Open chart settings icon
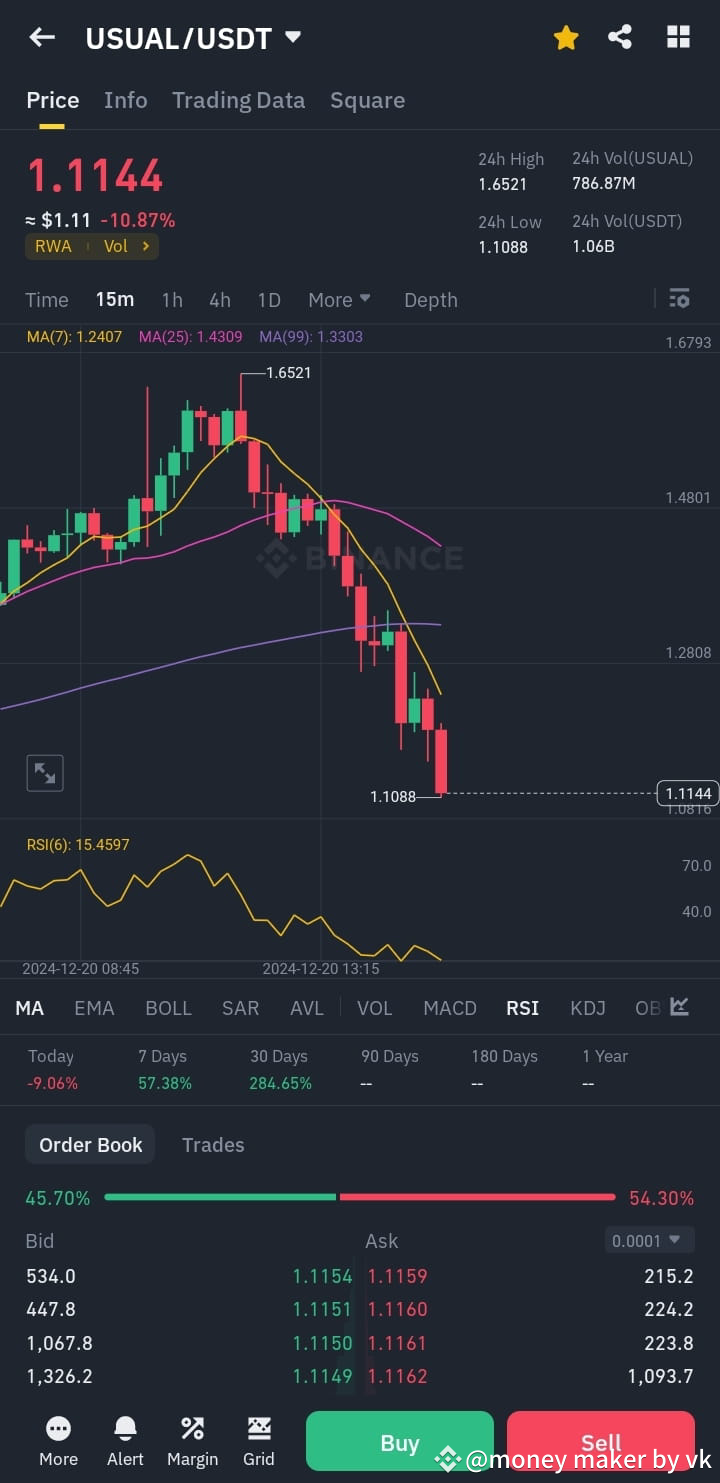 (679, 298)
